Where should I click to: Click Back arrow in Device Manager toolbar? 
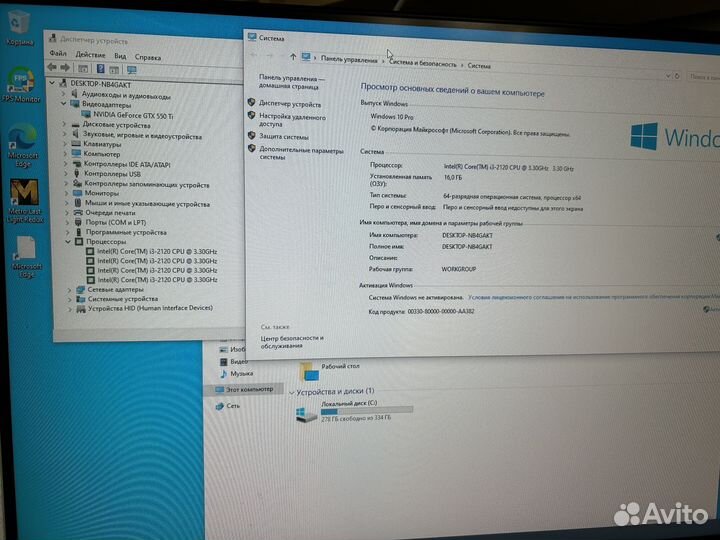pos(52,68)
